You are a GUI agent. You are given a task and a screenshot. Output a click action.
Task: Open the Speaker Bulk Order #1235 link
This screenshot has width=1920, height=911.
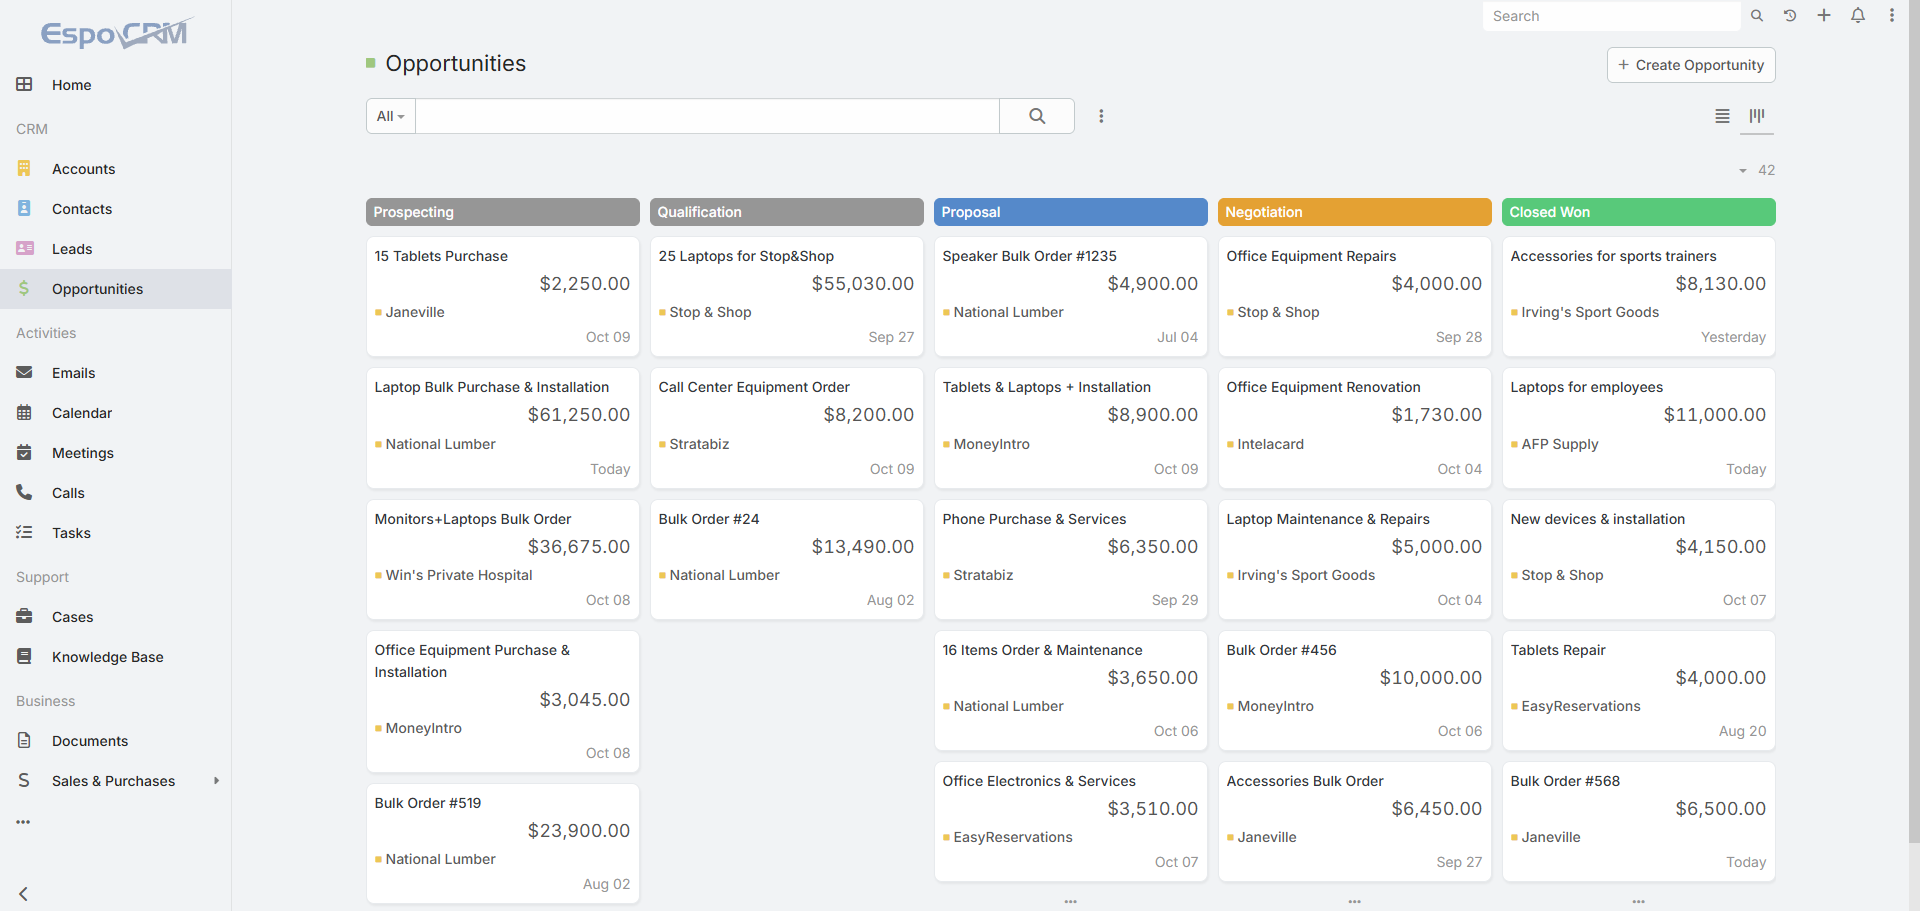coord(1029,256)
